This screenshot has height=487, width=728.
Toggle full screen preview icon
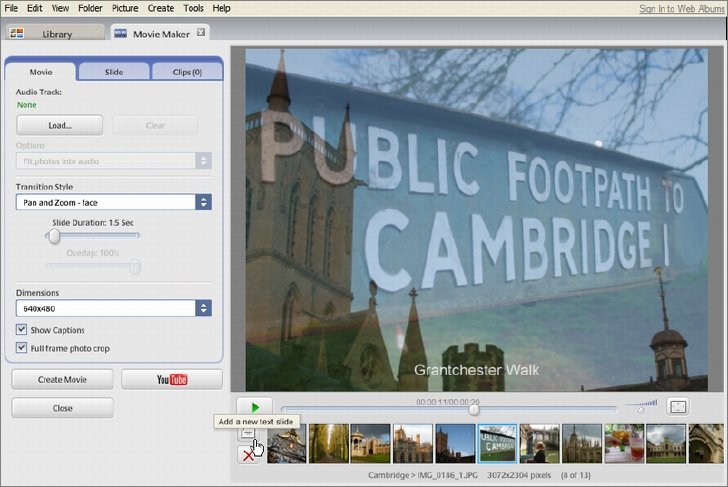point(678,407)
